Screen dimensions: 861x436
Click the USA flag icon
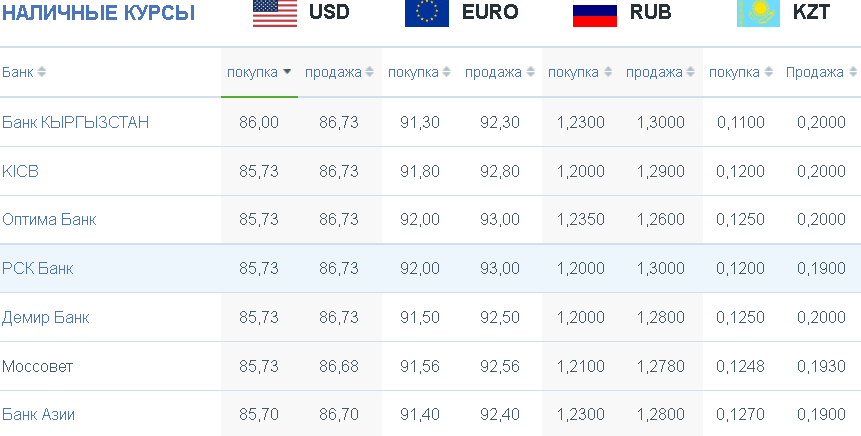point(275,13)
